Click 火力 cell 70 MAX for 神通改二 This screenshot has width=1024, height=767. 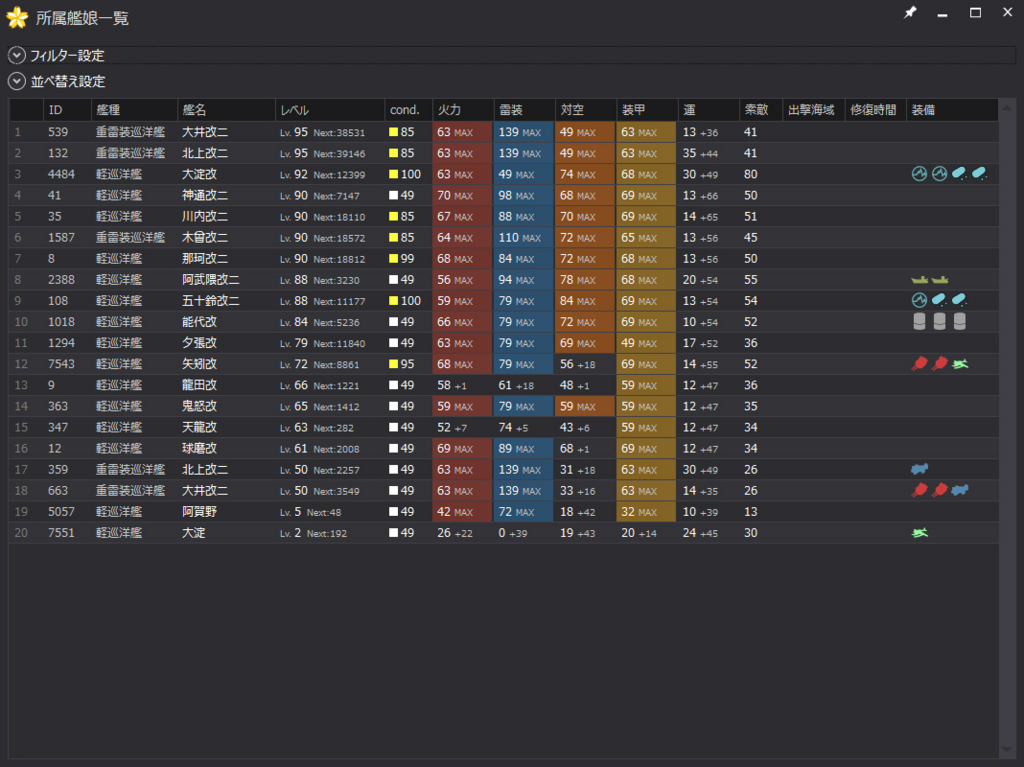[x=462, y=195]
